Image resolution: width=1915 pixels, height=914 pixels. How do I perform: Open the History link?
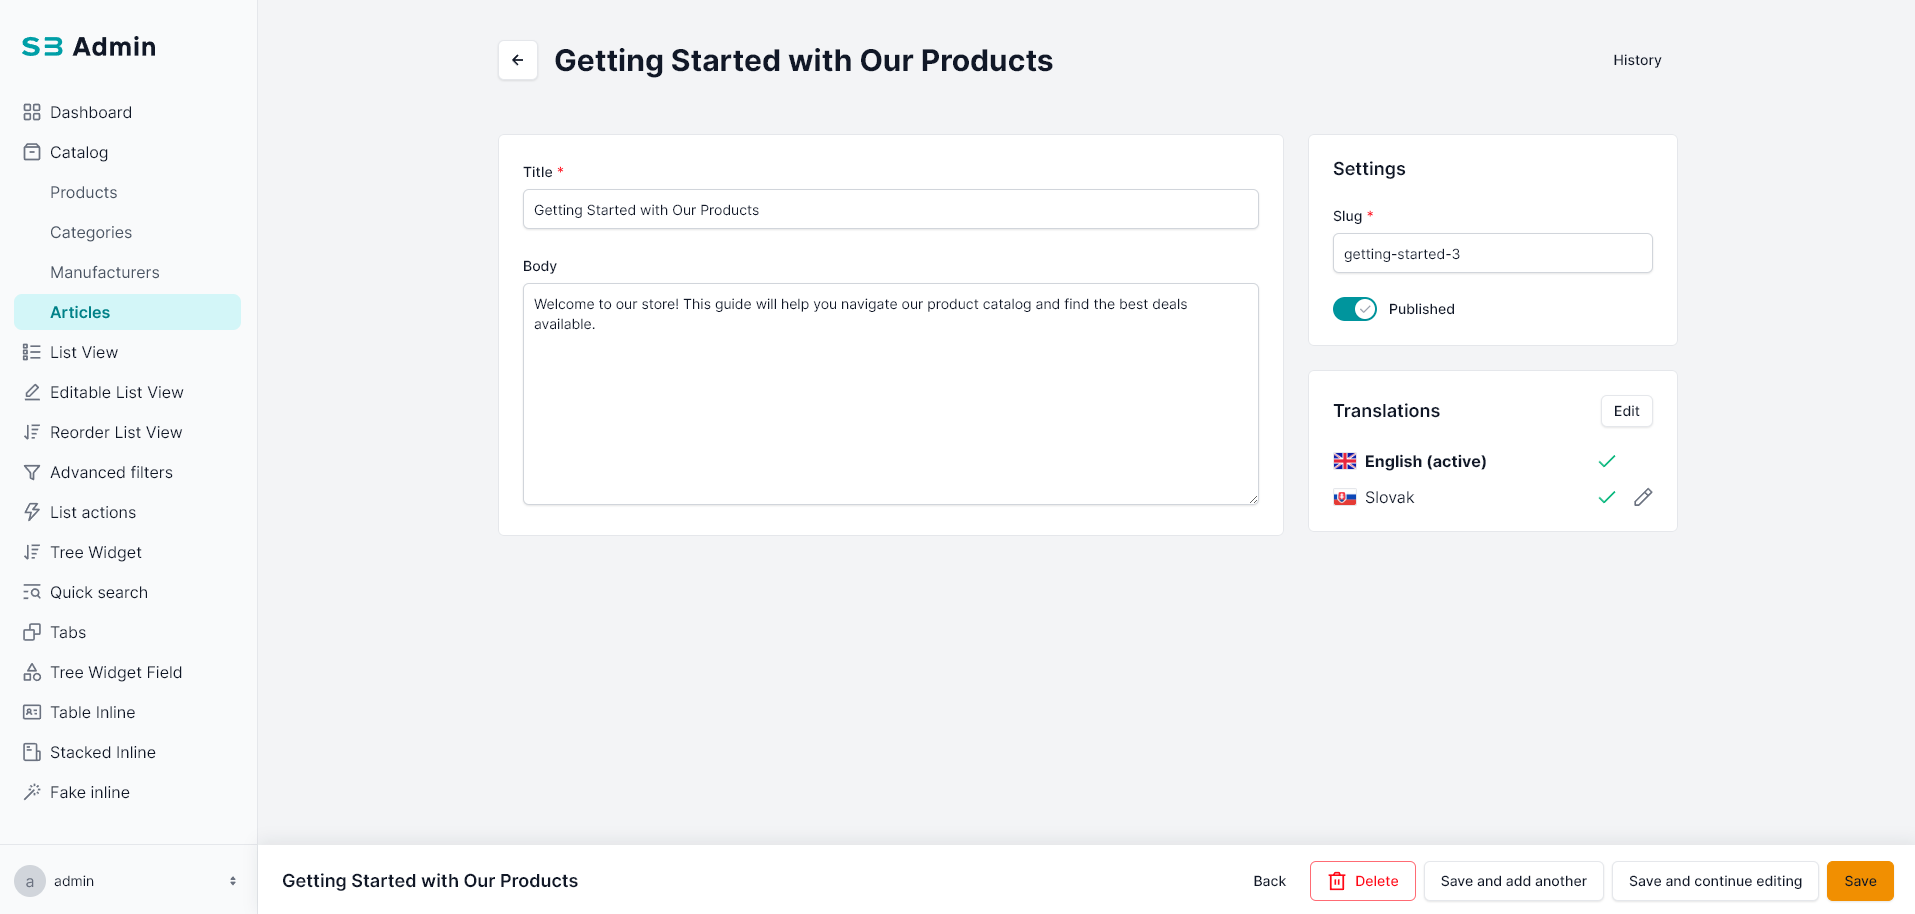(x=1636, y=60)
